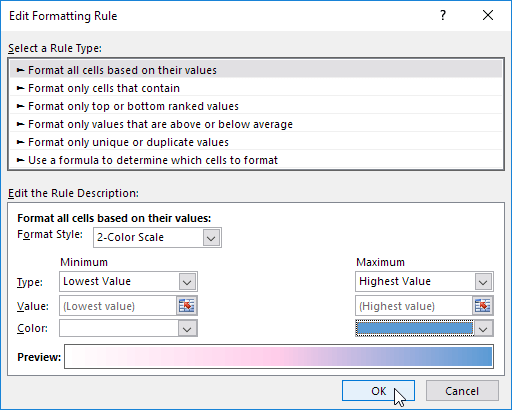
Task: Expand the Minimum Type Lowest Value dropdown
Action: pos(187,282)
